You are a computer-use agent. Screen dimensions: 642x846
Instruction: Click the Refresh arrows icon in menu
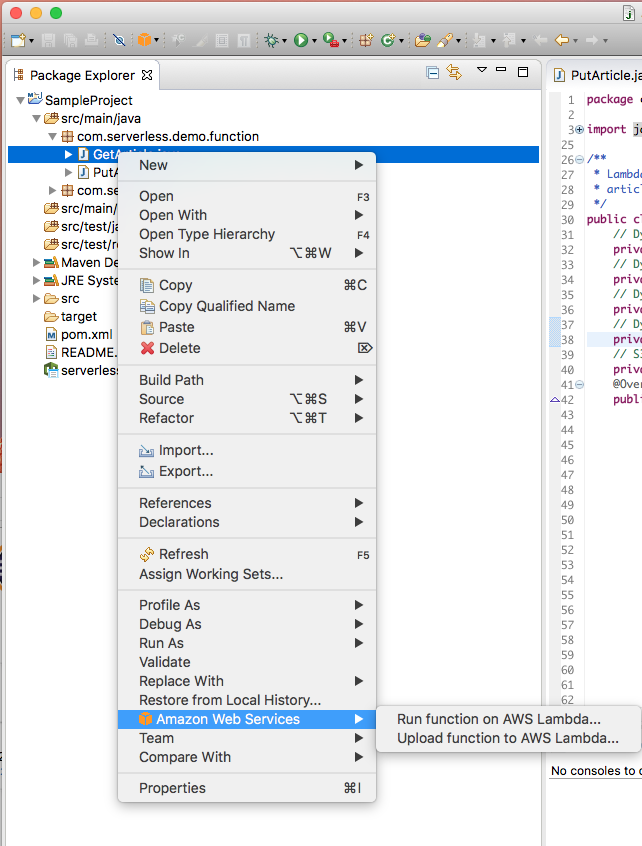(x=147, y=554)
